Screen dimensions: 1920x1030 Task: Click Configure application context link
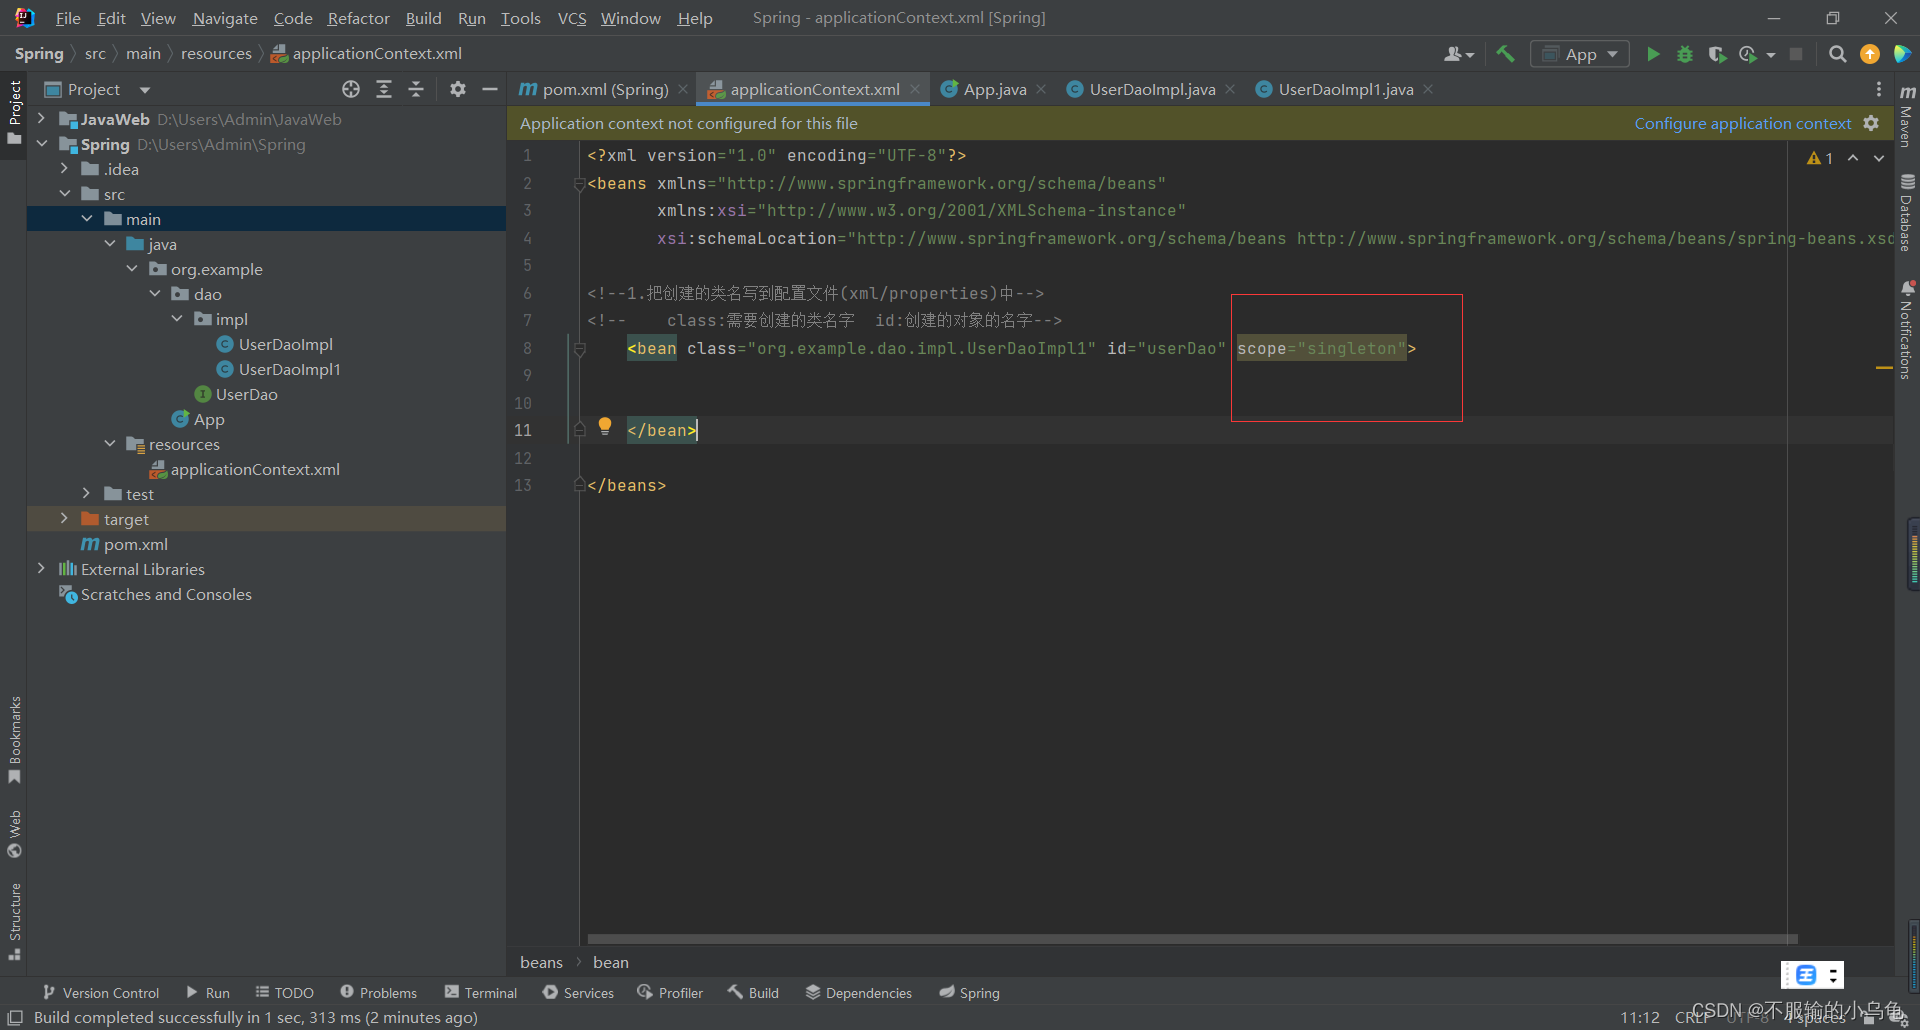[x=1742, y=123]
